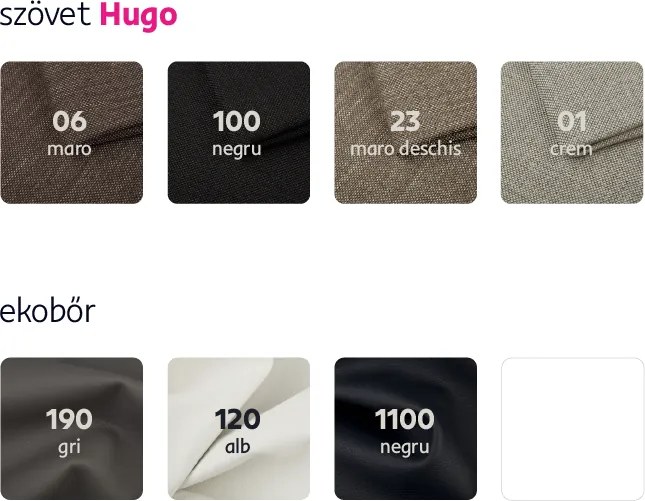Click the number 23 label
Screen dimensions: 645x501
point(405,121)
